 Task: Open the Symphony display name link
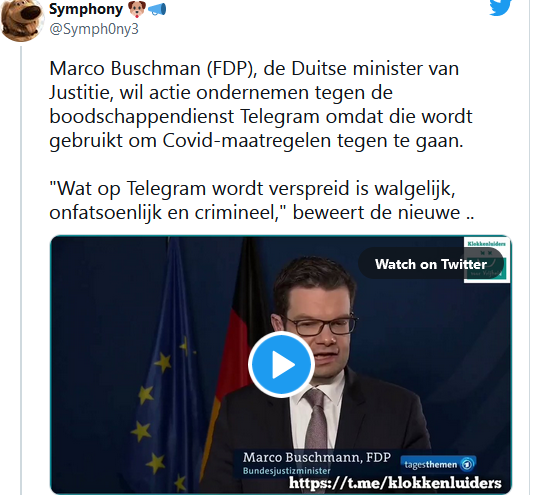86,9
